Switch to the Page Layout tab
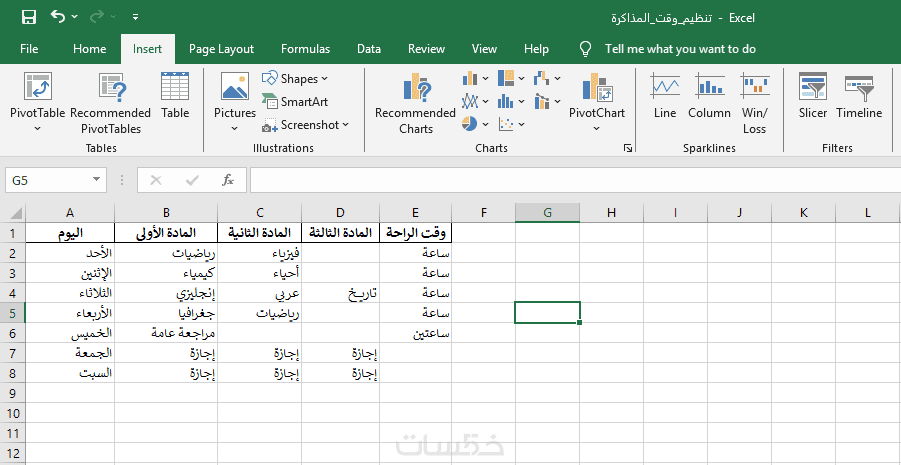The image size is (901, 465). pos(221,48)
